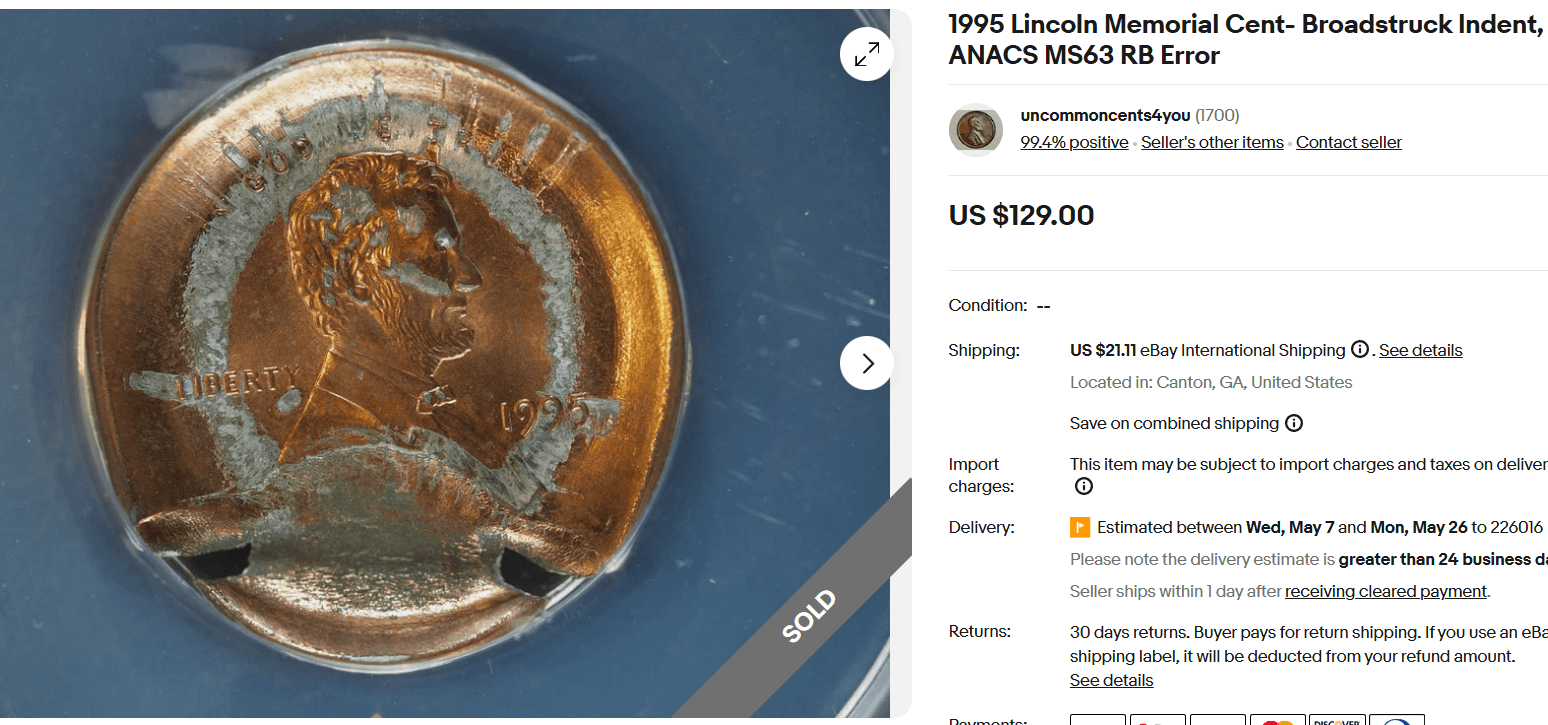Click the import charges info icon
This screenshot has height=725, width=1548.
coord(1083,486)
